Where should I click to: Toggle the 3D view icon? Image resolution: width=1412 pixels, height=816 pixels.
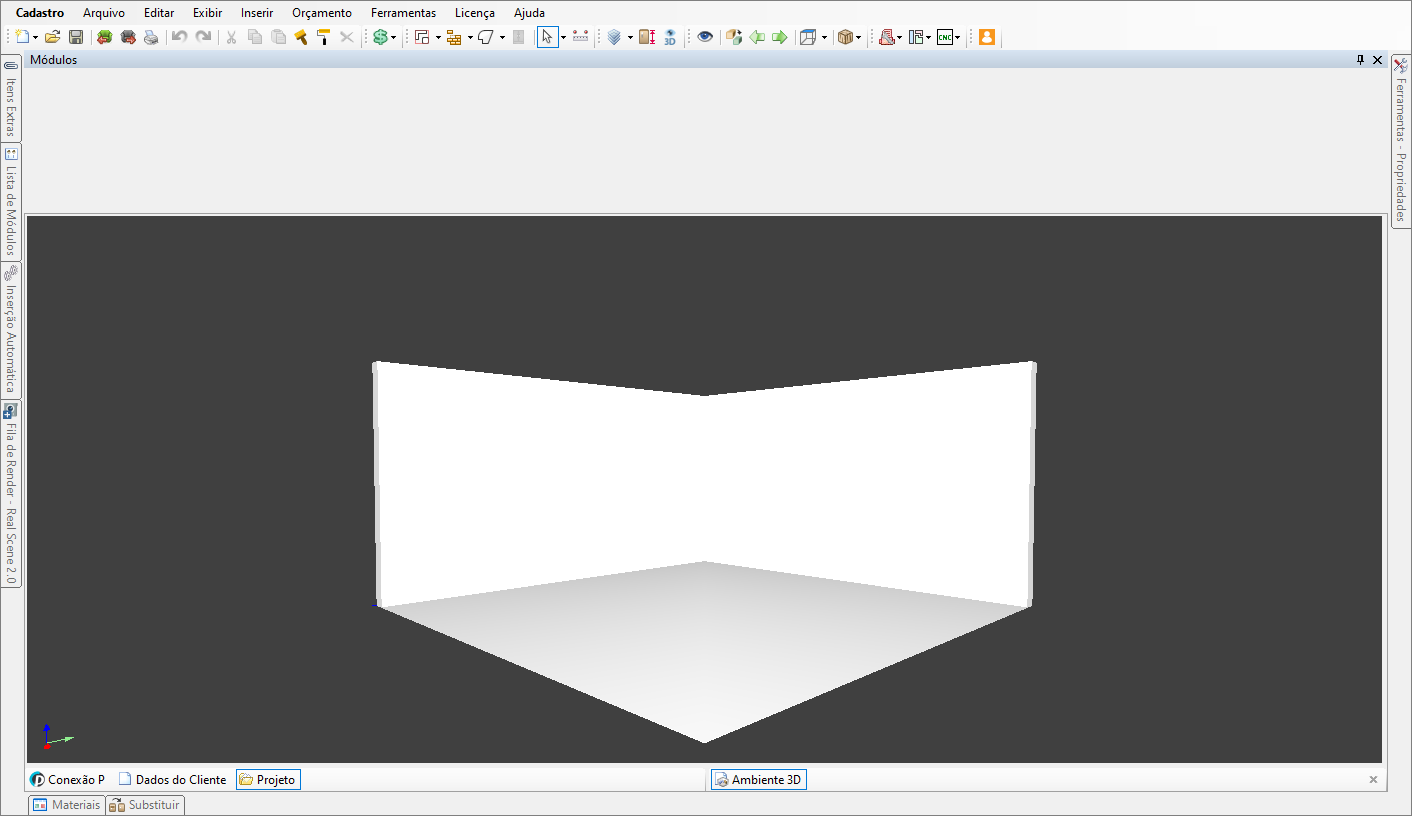670,37
